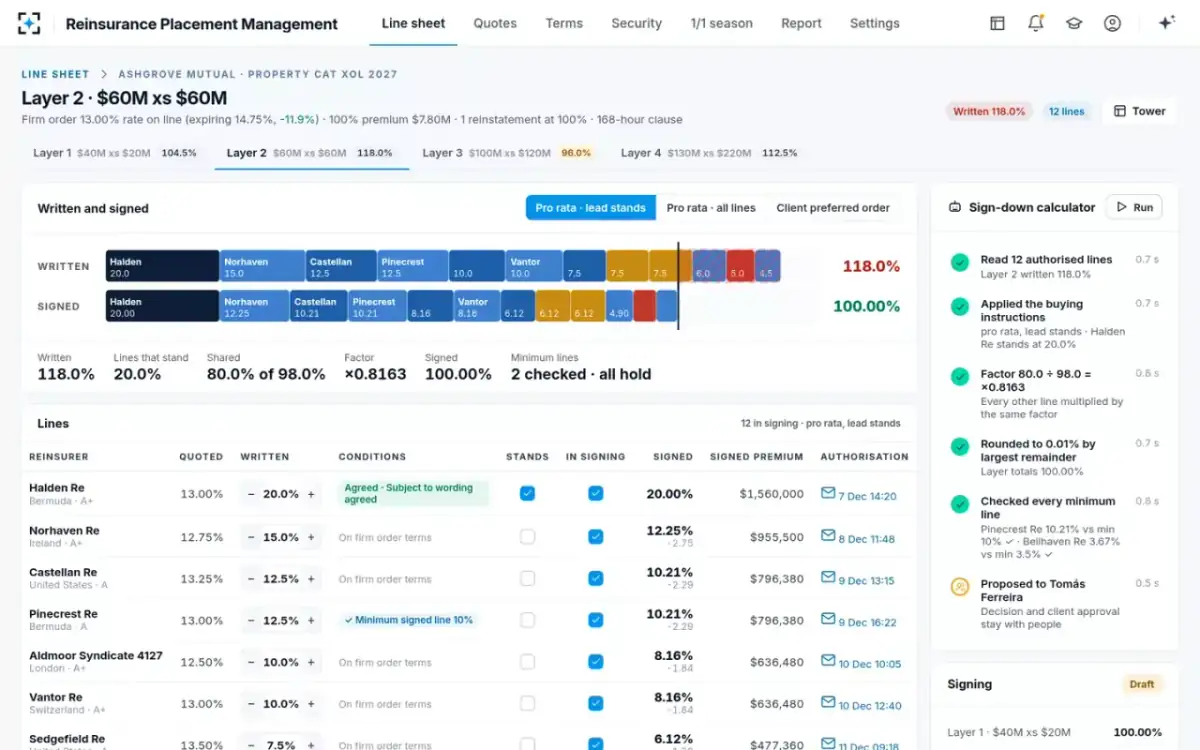
Task: Open the layout panel icon in header
Action: coord(997,23)
